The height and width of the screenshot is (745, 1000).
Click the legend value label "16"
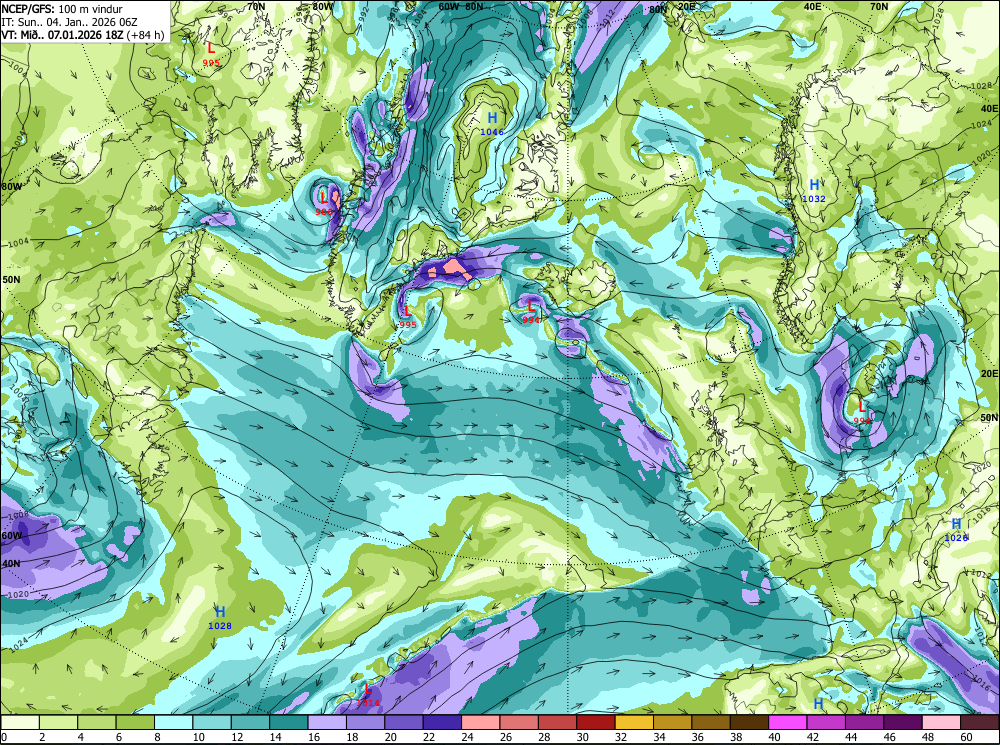[314, 737]
